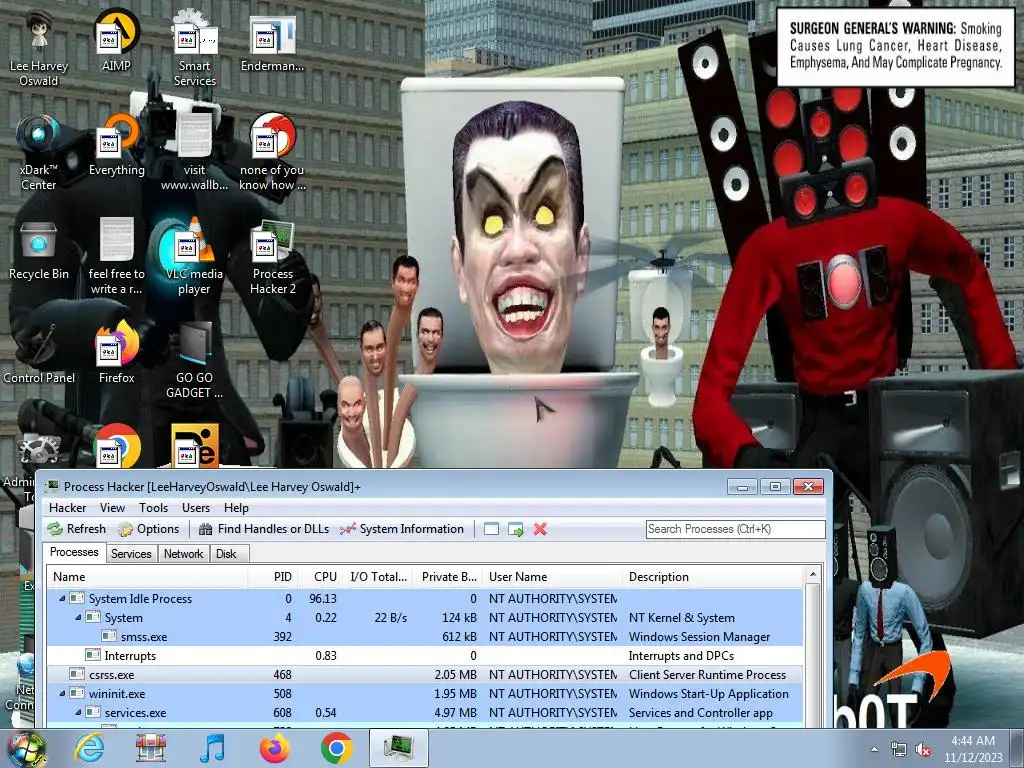Collapse the services.exe tree node
The image size is (1024, 768).
[x=78, y=712]
